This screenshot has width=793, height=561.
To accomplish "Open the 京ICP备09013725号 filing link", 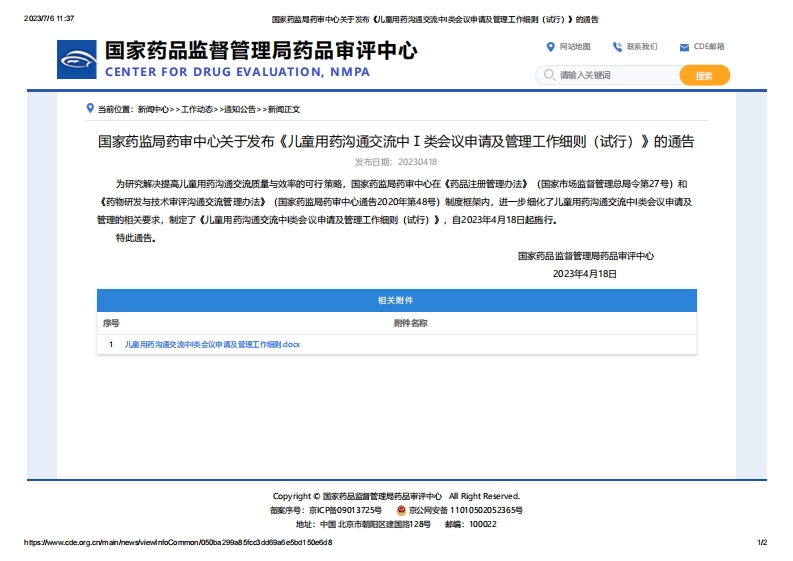I will pyautogui.click(x=345, y=510).
